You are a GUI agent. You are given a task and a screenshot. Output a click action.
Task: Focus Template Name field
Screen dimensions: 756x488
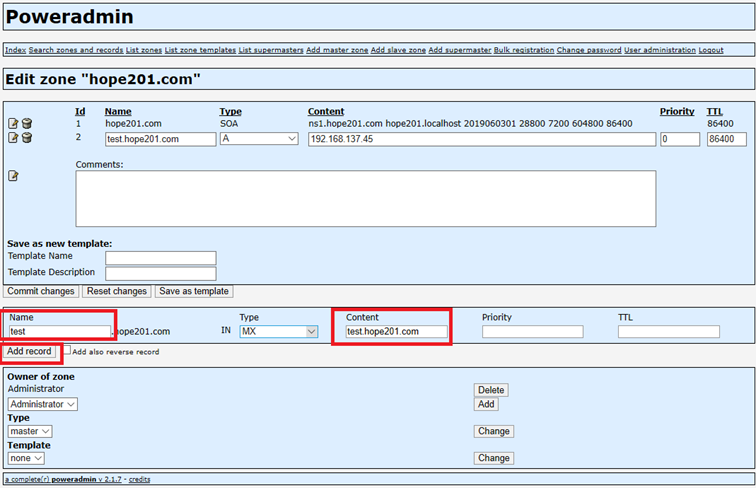(x=161, y=258)
